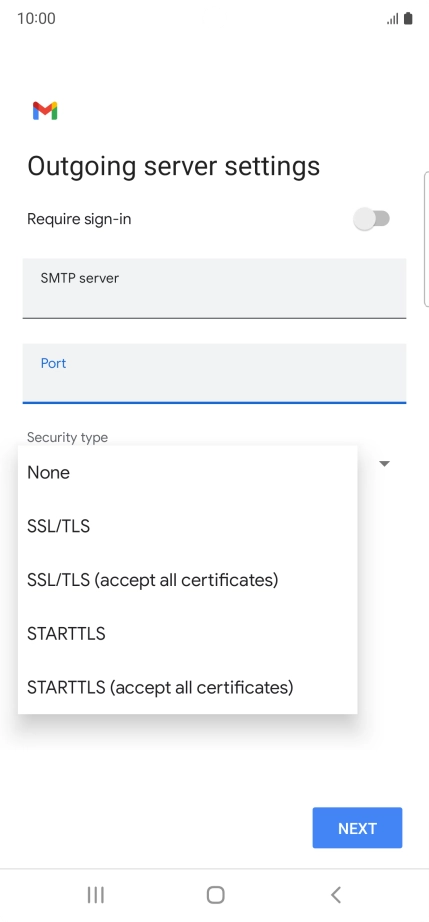This screenshot has width=429, height=922.
Task: Select SSL/TLS (accept all certificates)
Action: pos(187,580)
